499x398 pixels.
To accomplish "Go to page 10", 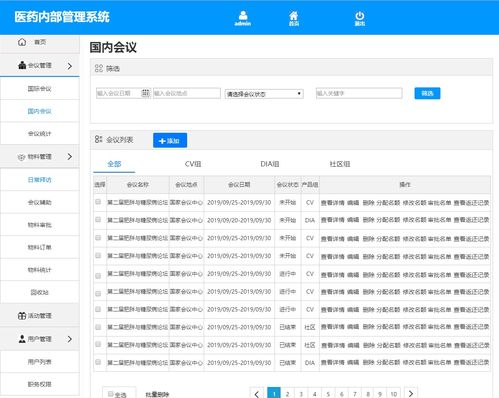I will coord(394,394).
